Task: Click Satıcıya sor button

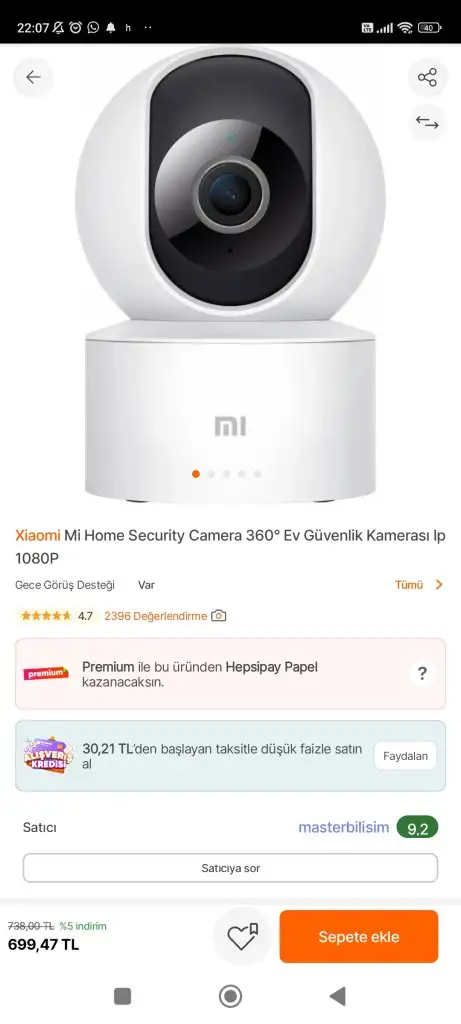Action: tap(230, 868)
